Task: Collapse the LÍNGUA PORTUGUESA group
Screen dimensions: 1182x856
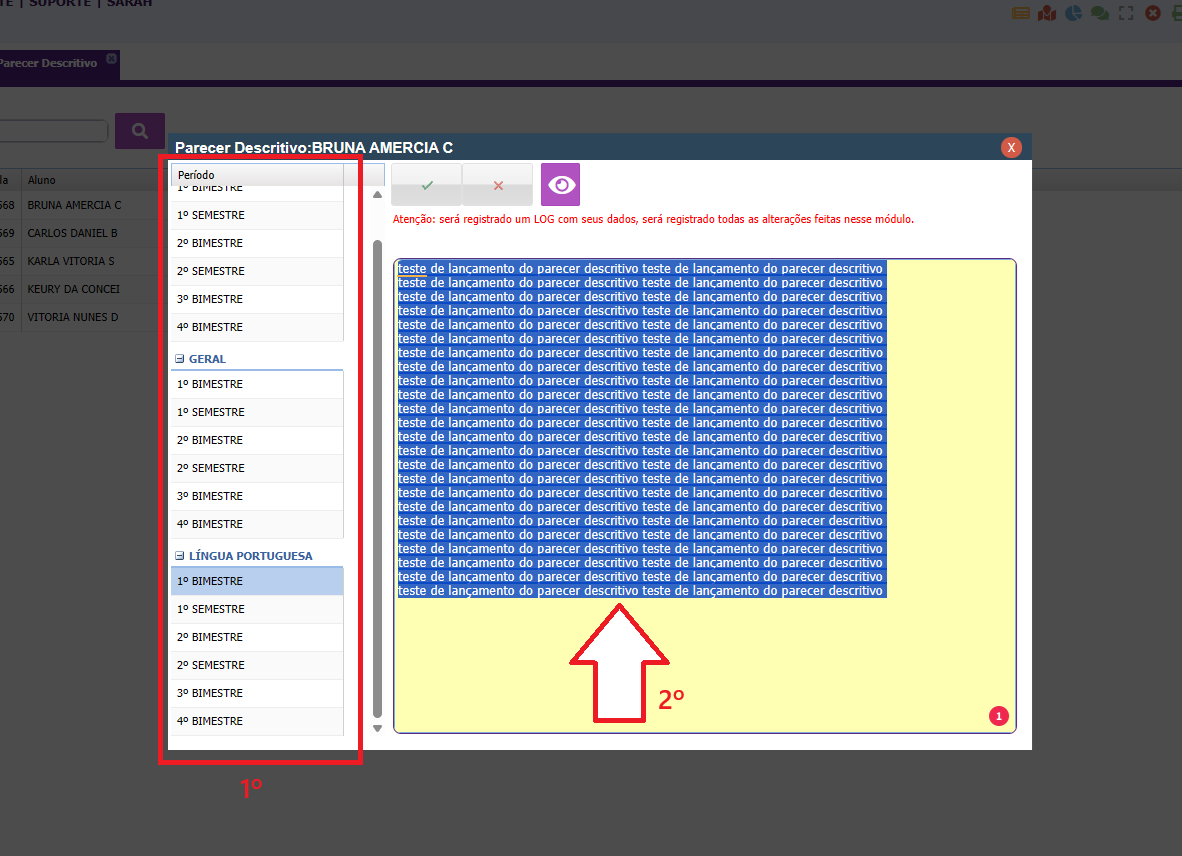Action: click(180, 556)
